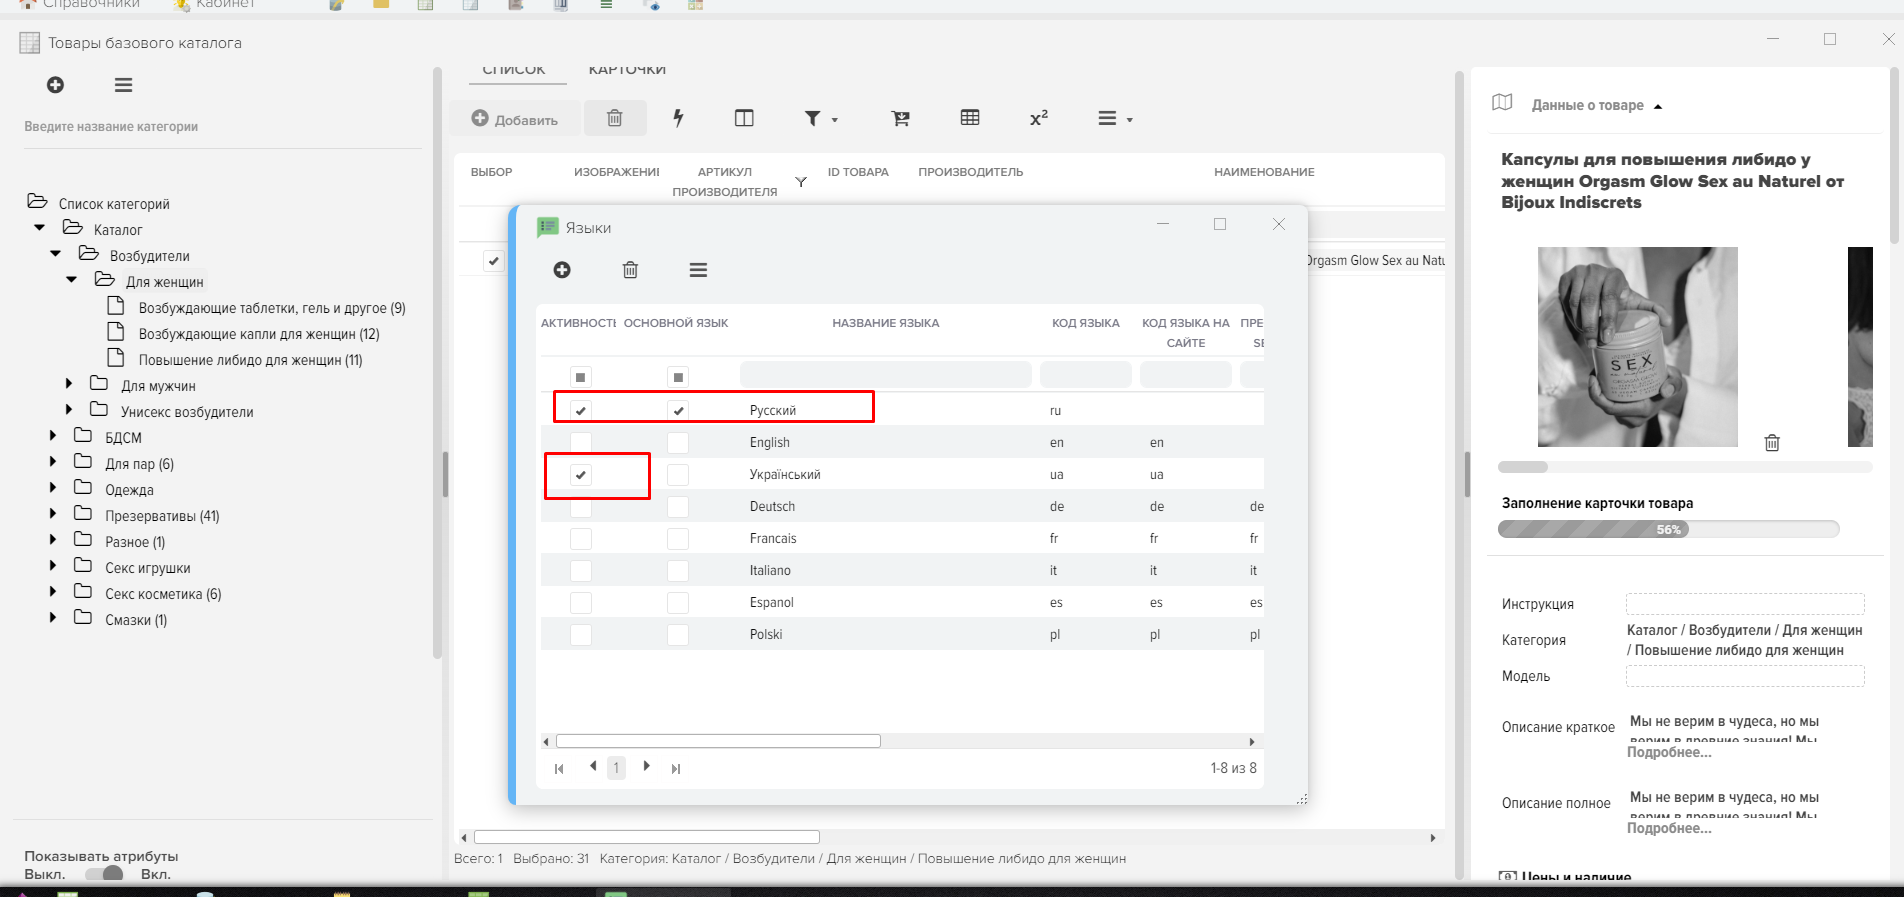Click the Модель input field
This screenshot has height=897, width=1904.
click(1745, 676)
